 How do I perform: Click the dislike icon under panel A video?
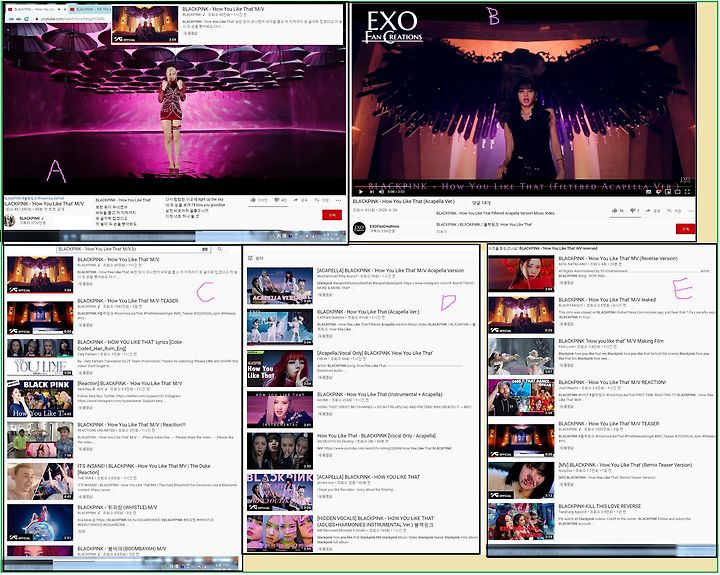click(277, 200)
